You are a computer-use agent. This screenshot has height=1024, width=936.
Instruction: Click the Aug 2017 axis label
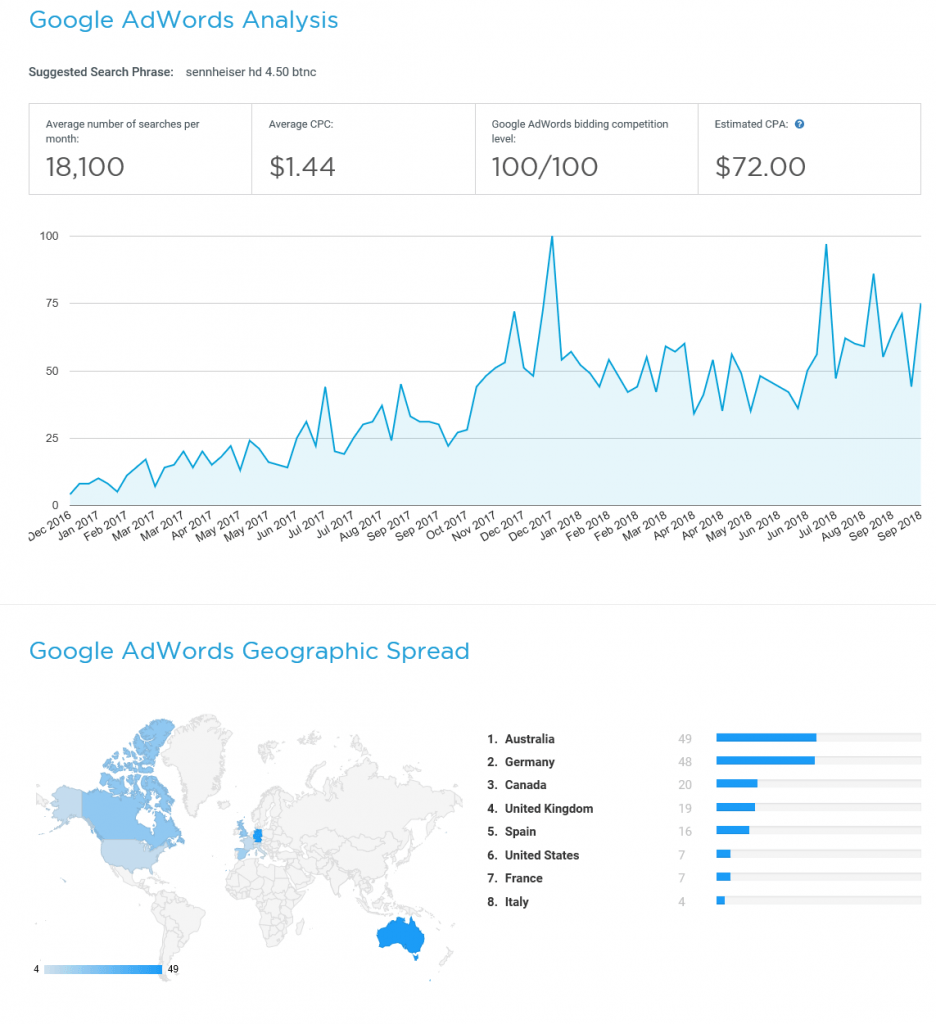[x=361, y=526]
